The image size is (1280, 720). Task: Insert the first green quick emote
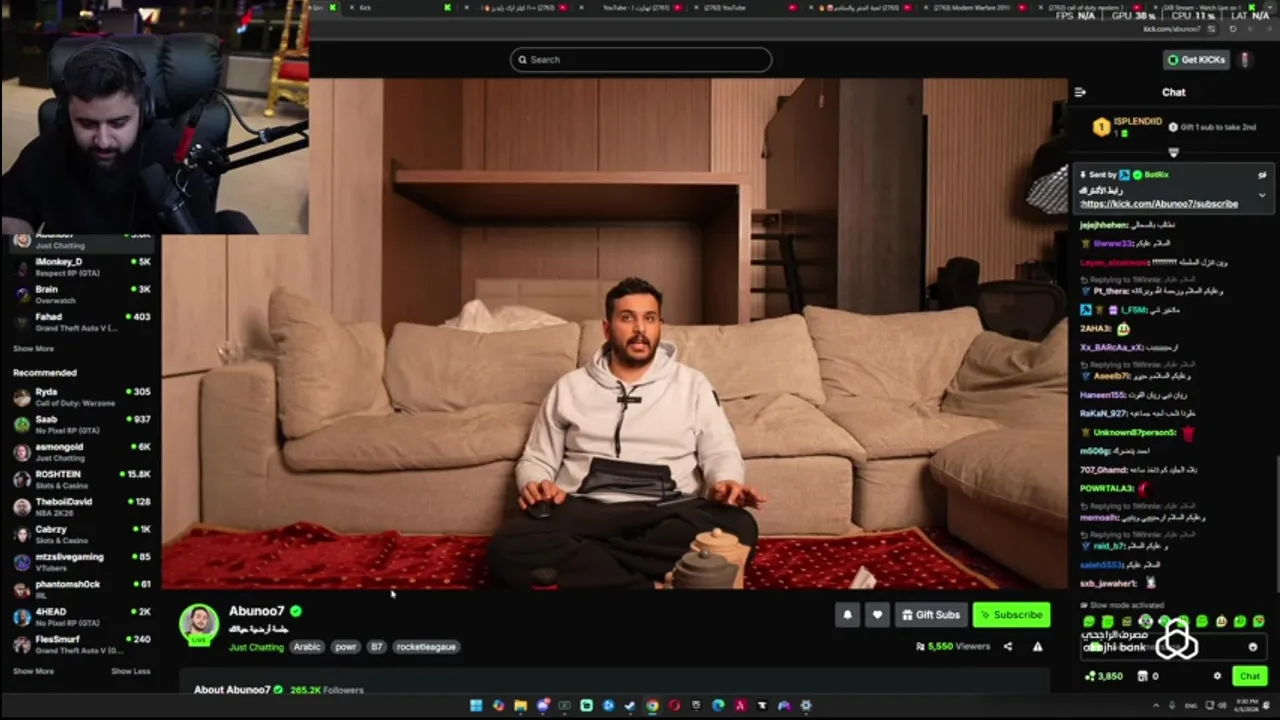pos(1089,622)
